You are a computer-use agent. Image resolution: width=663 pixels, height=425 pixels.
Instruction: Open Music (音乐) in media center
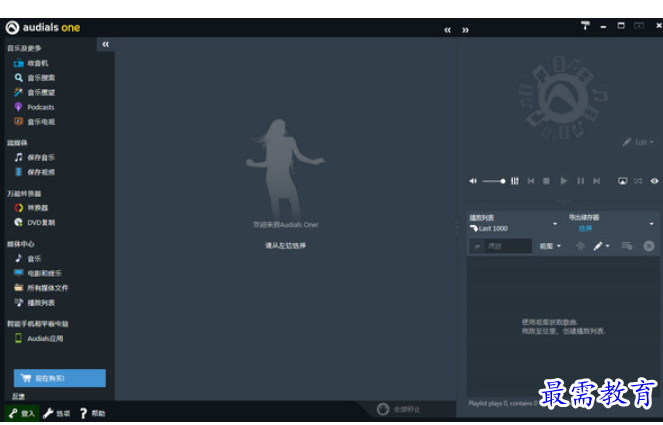(x=27, y=258)
